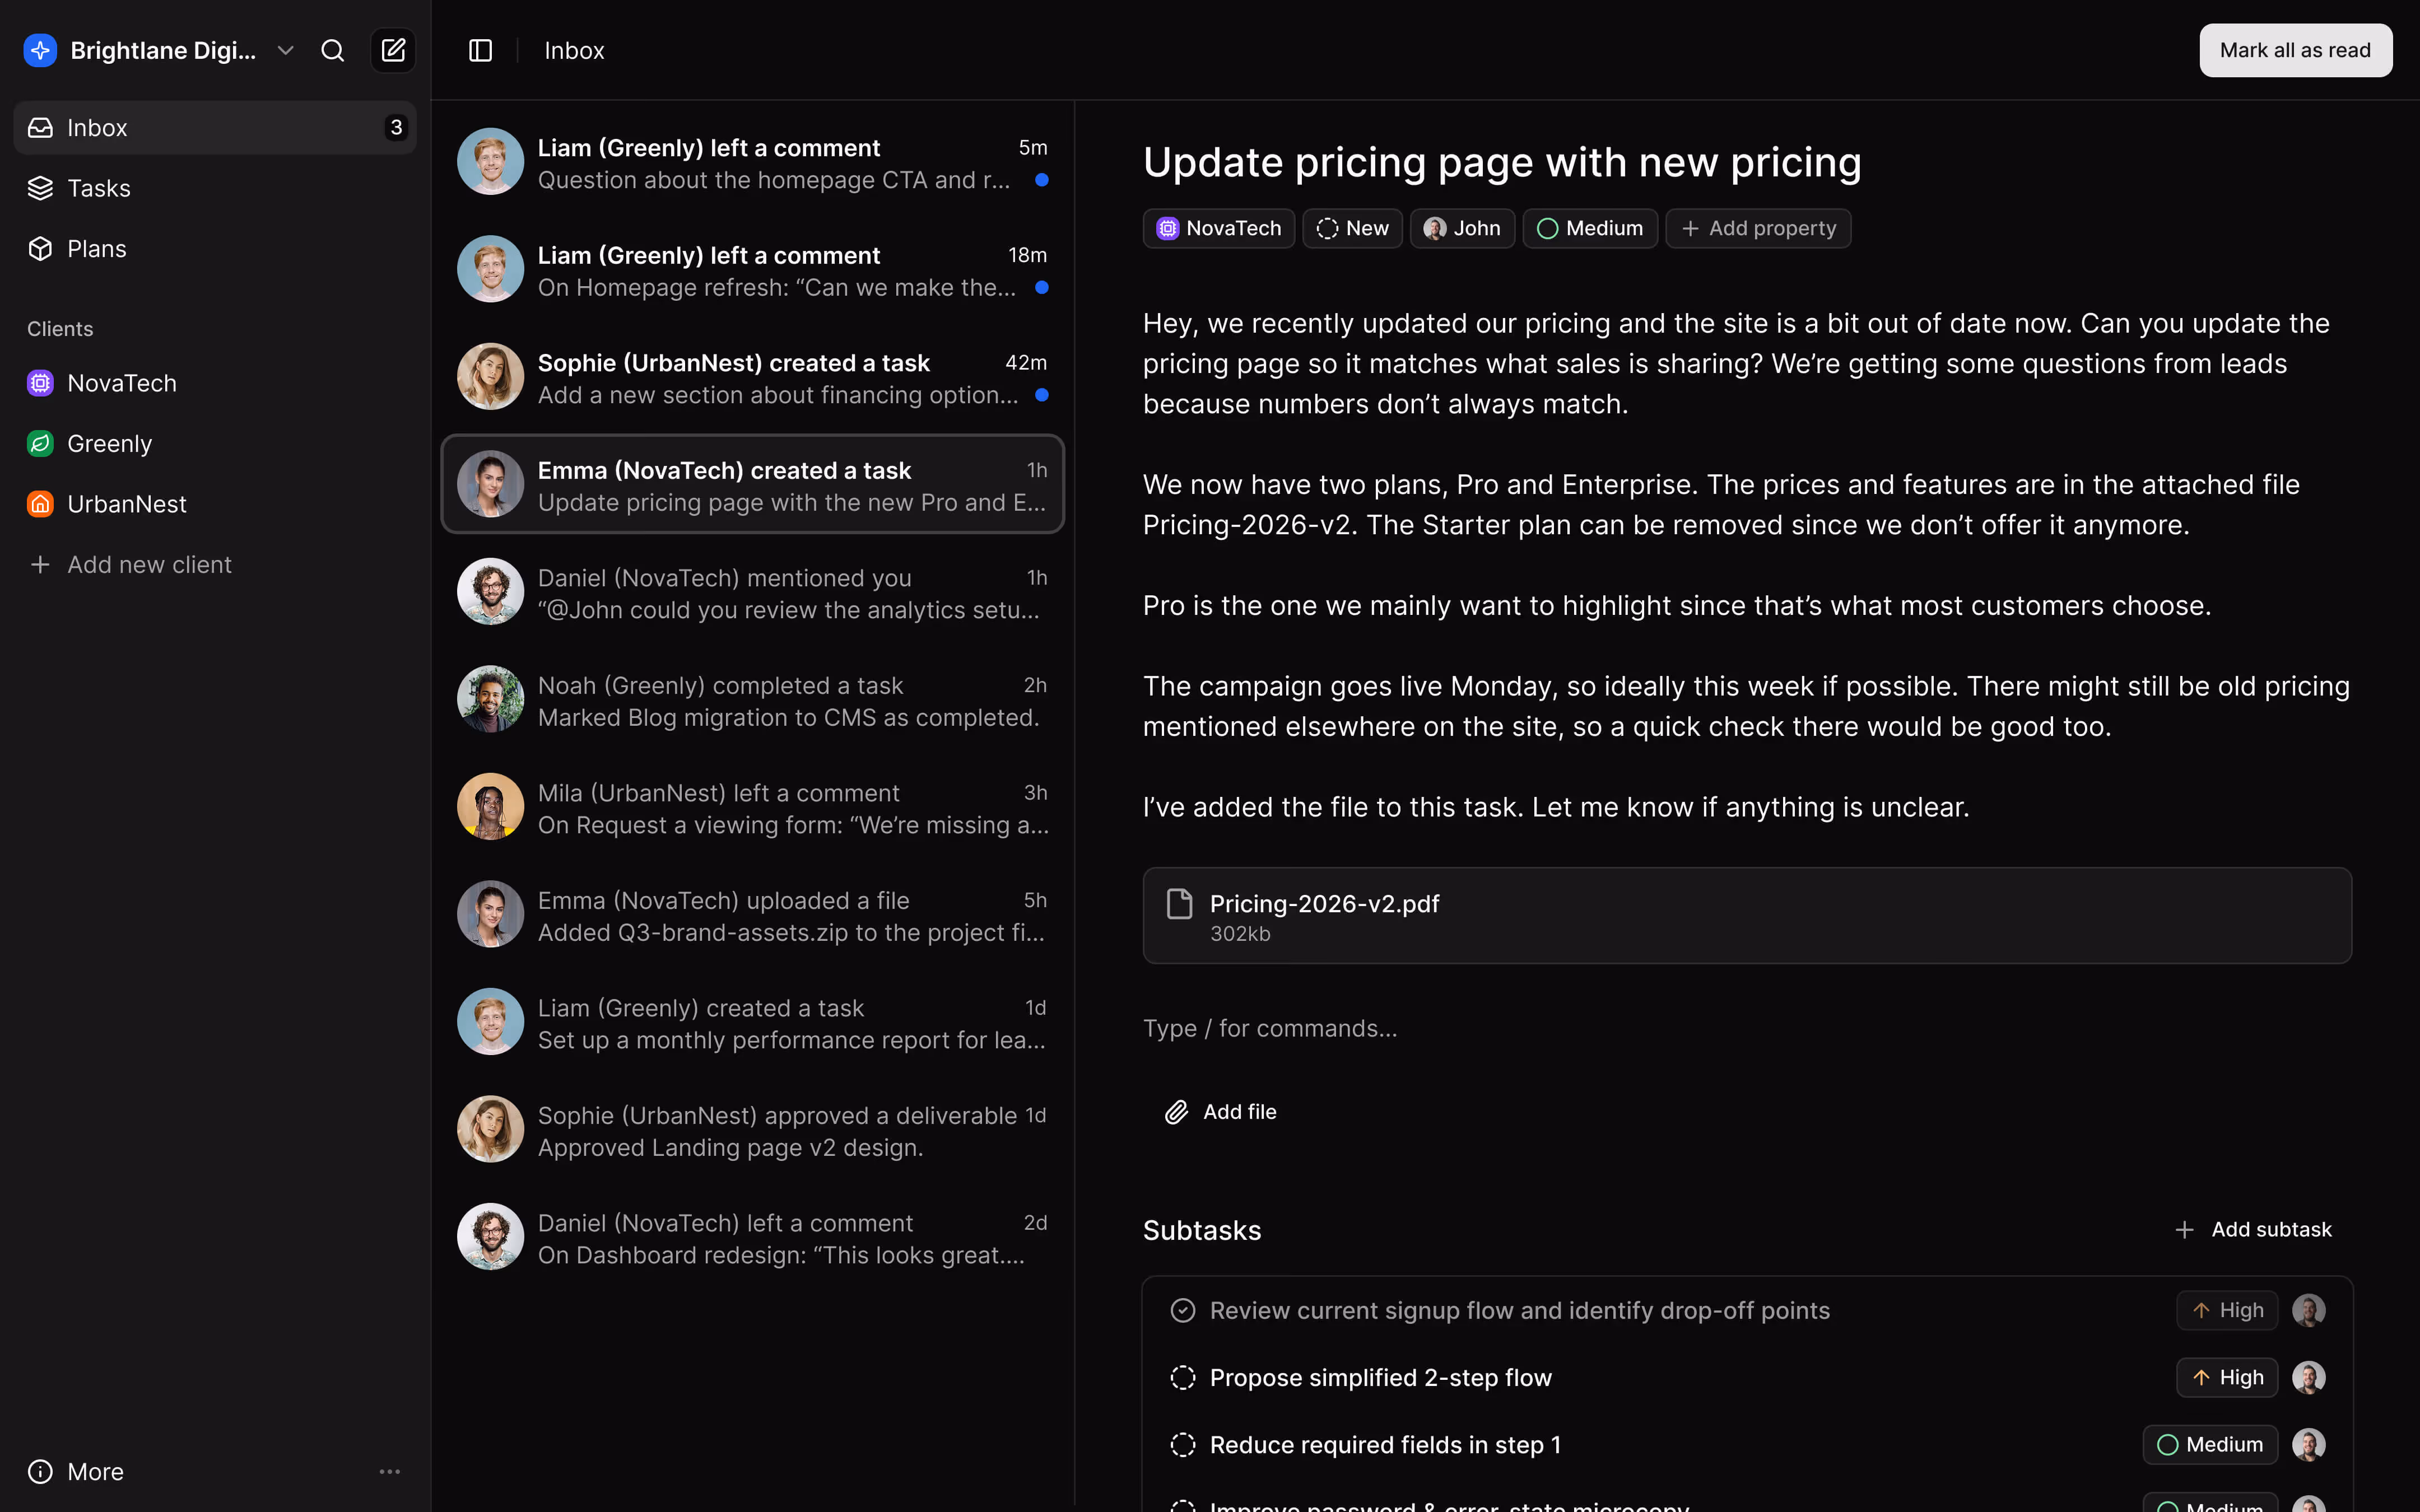The width and height of the screenshot is (2420, 1512).
Task: Click Mark all as read
Action: [x=2295, y=50]
